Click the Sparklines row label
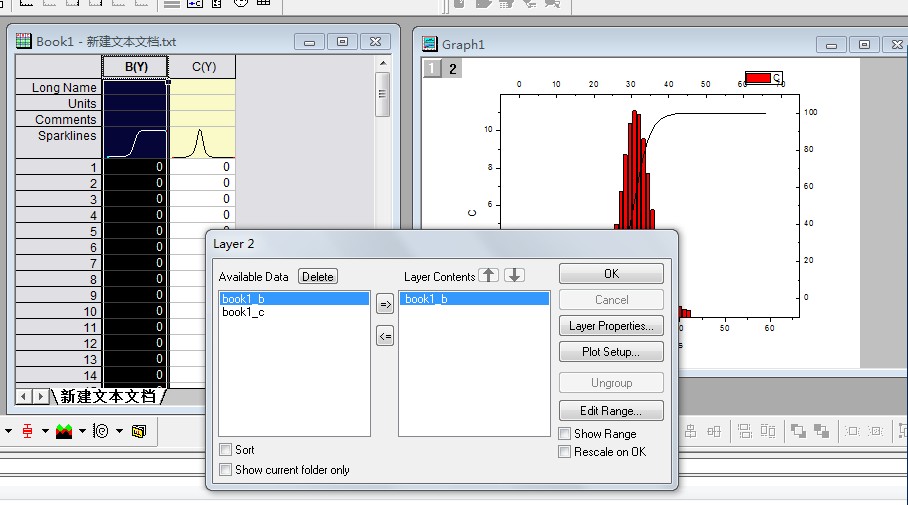Viewport: 908px width, 505px height. click(58, 142)
